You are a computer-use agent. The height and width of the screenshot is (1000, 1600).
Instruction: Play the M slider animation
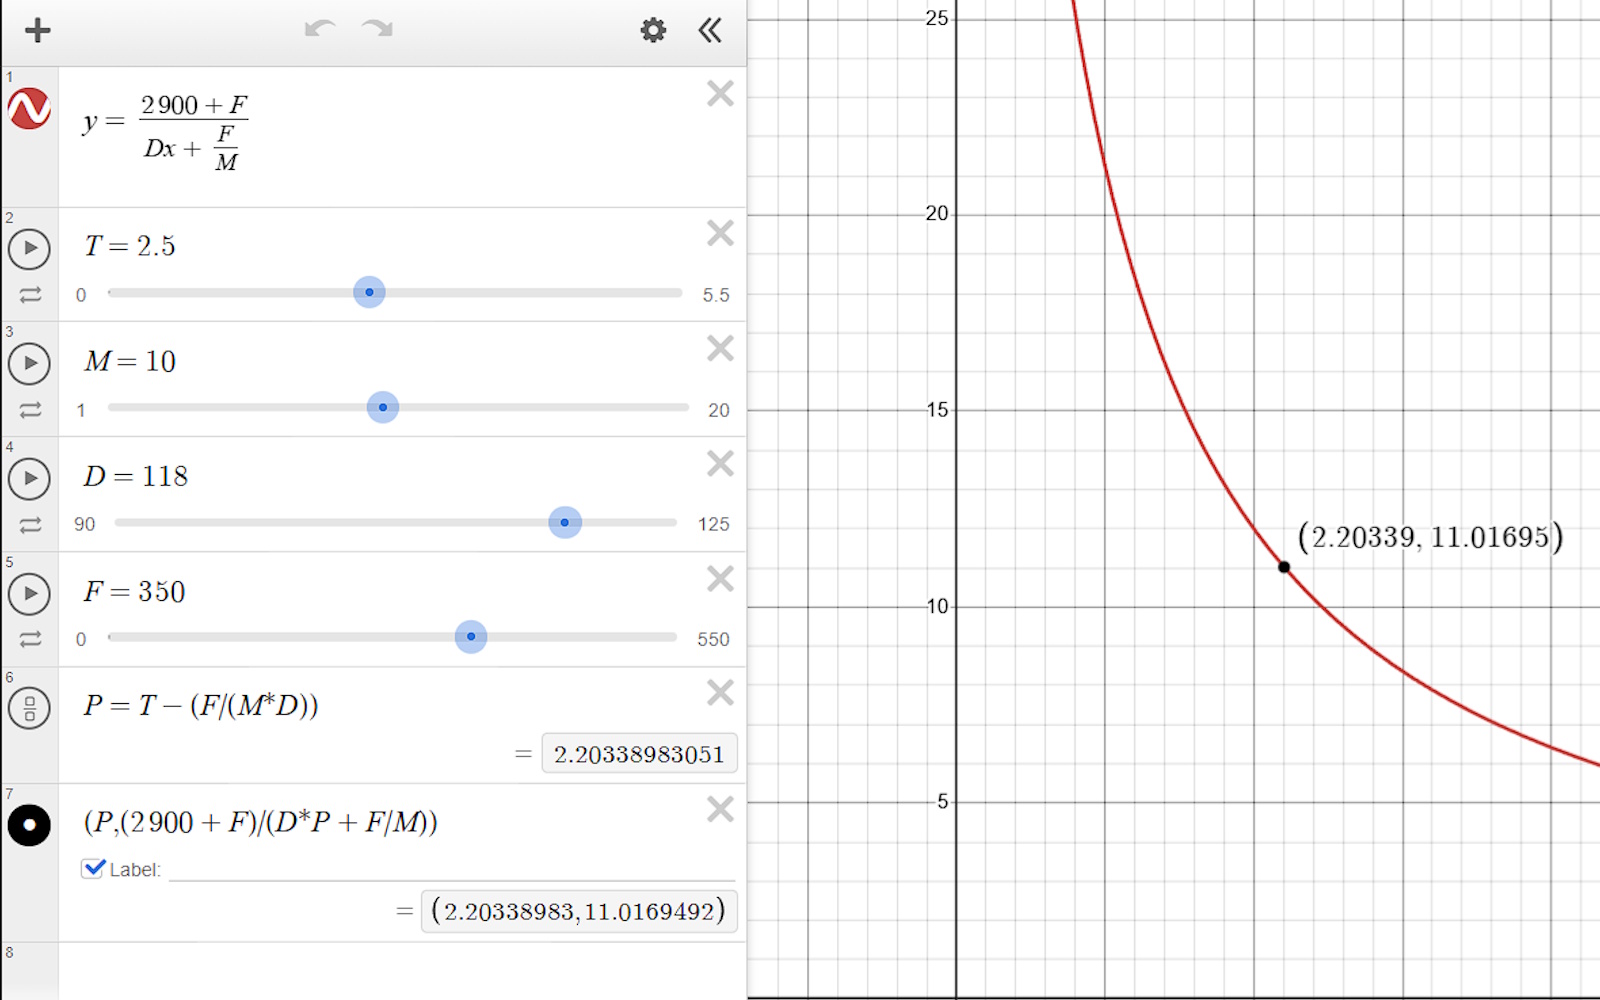29,364
